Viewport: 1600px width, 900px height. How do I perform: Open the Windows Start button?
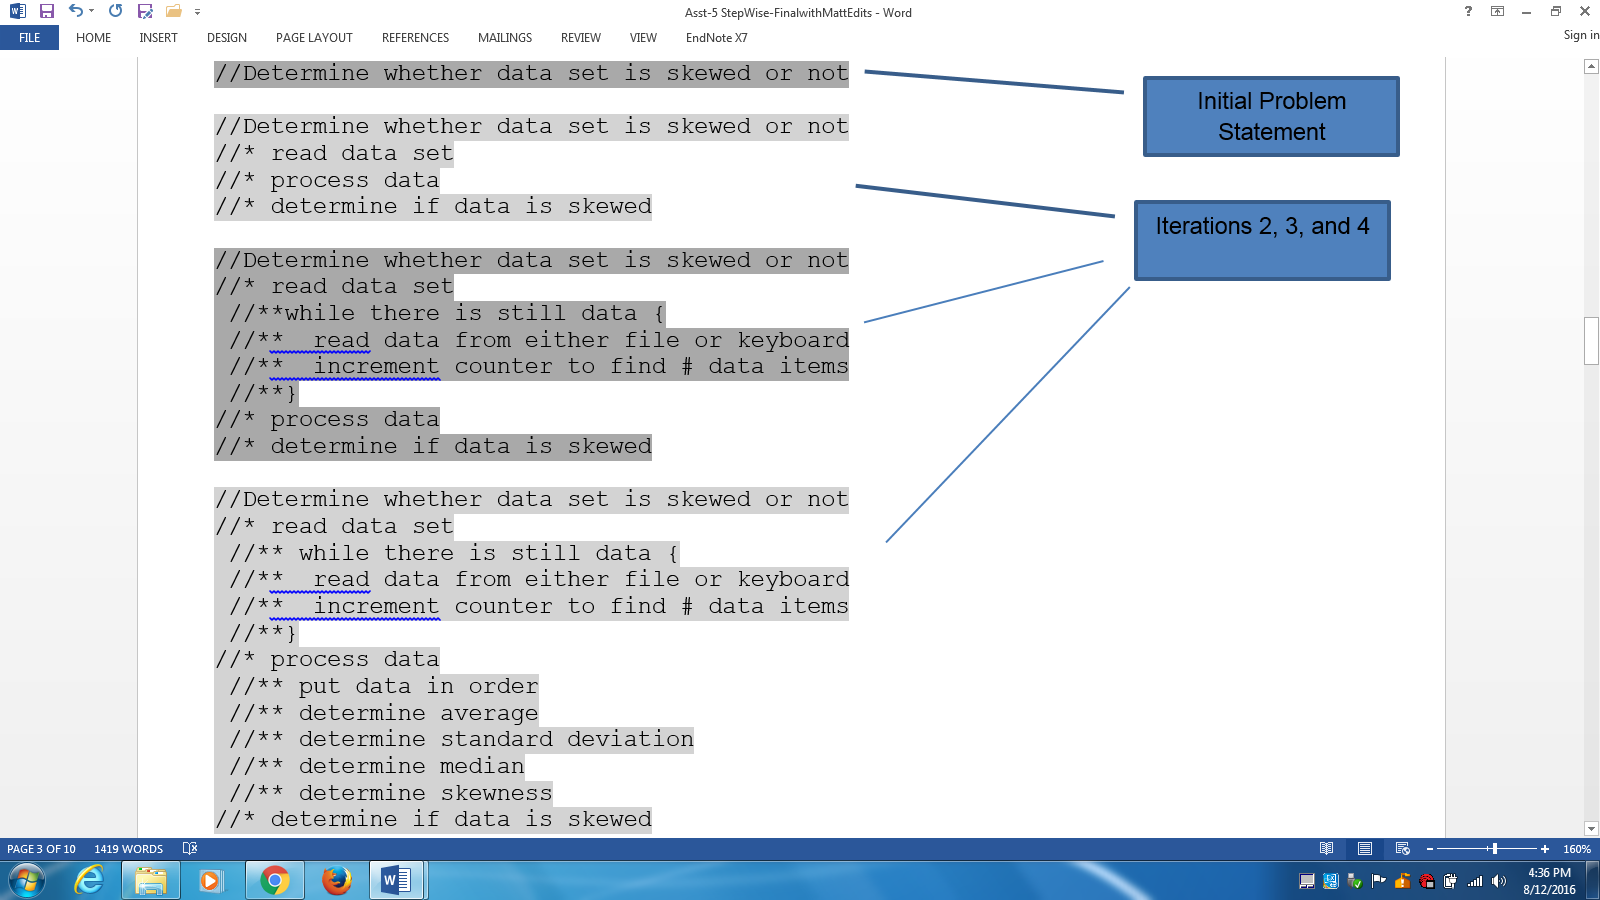[27, 881]
